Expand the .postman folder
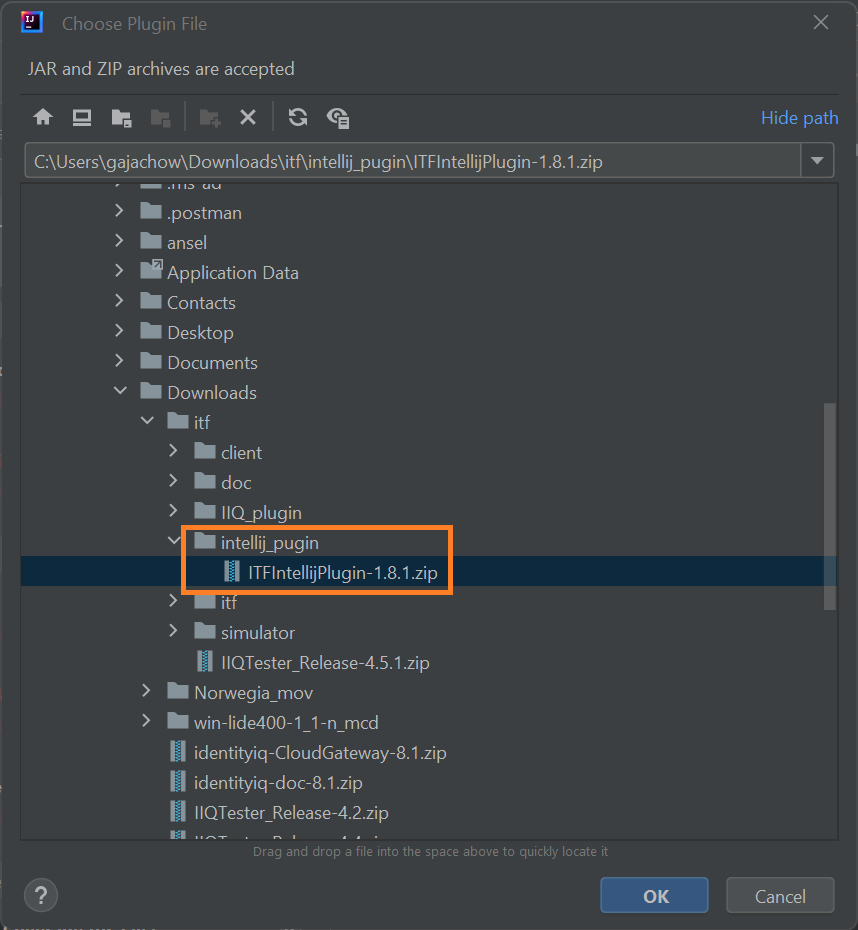 click(119, 211)
